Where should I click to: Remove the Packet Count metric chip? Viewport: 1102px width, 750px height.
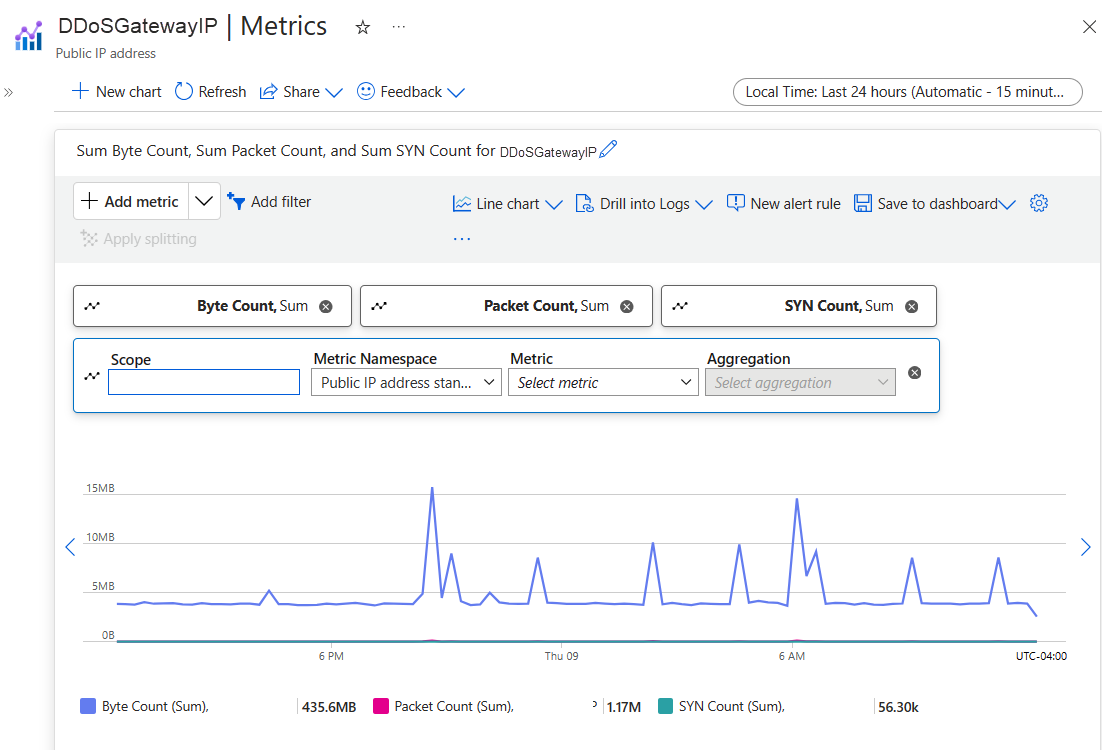pyautogui.click(x=626, y=307)
